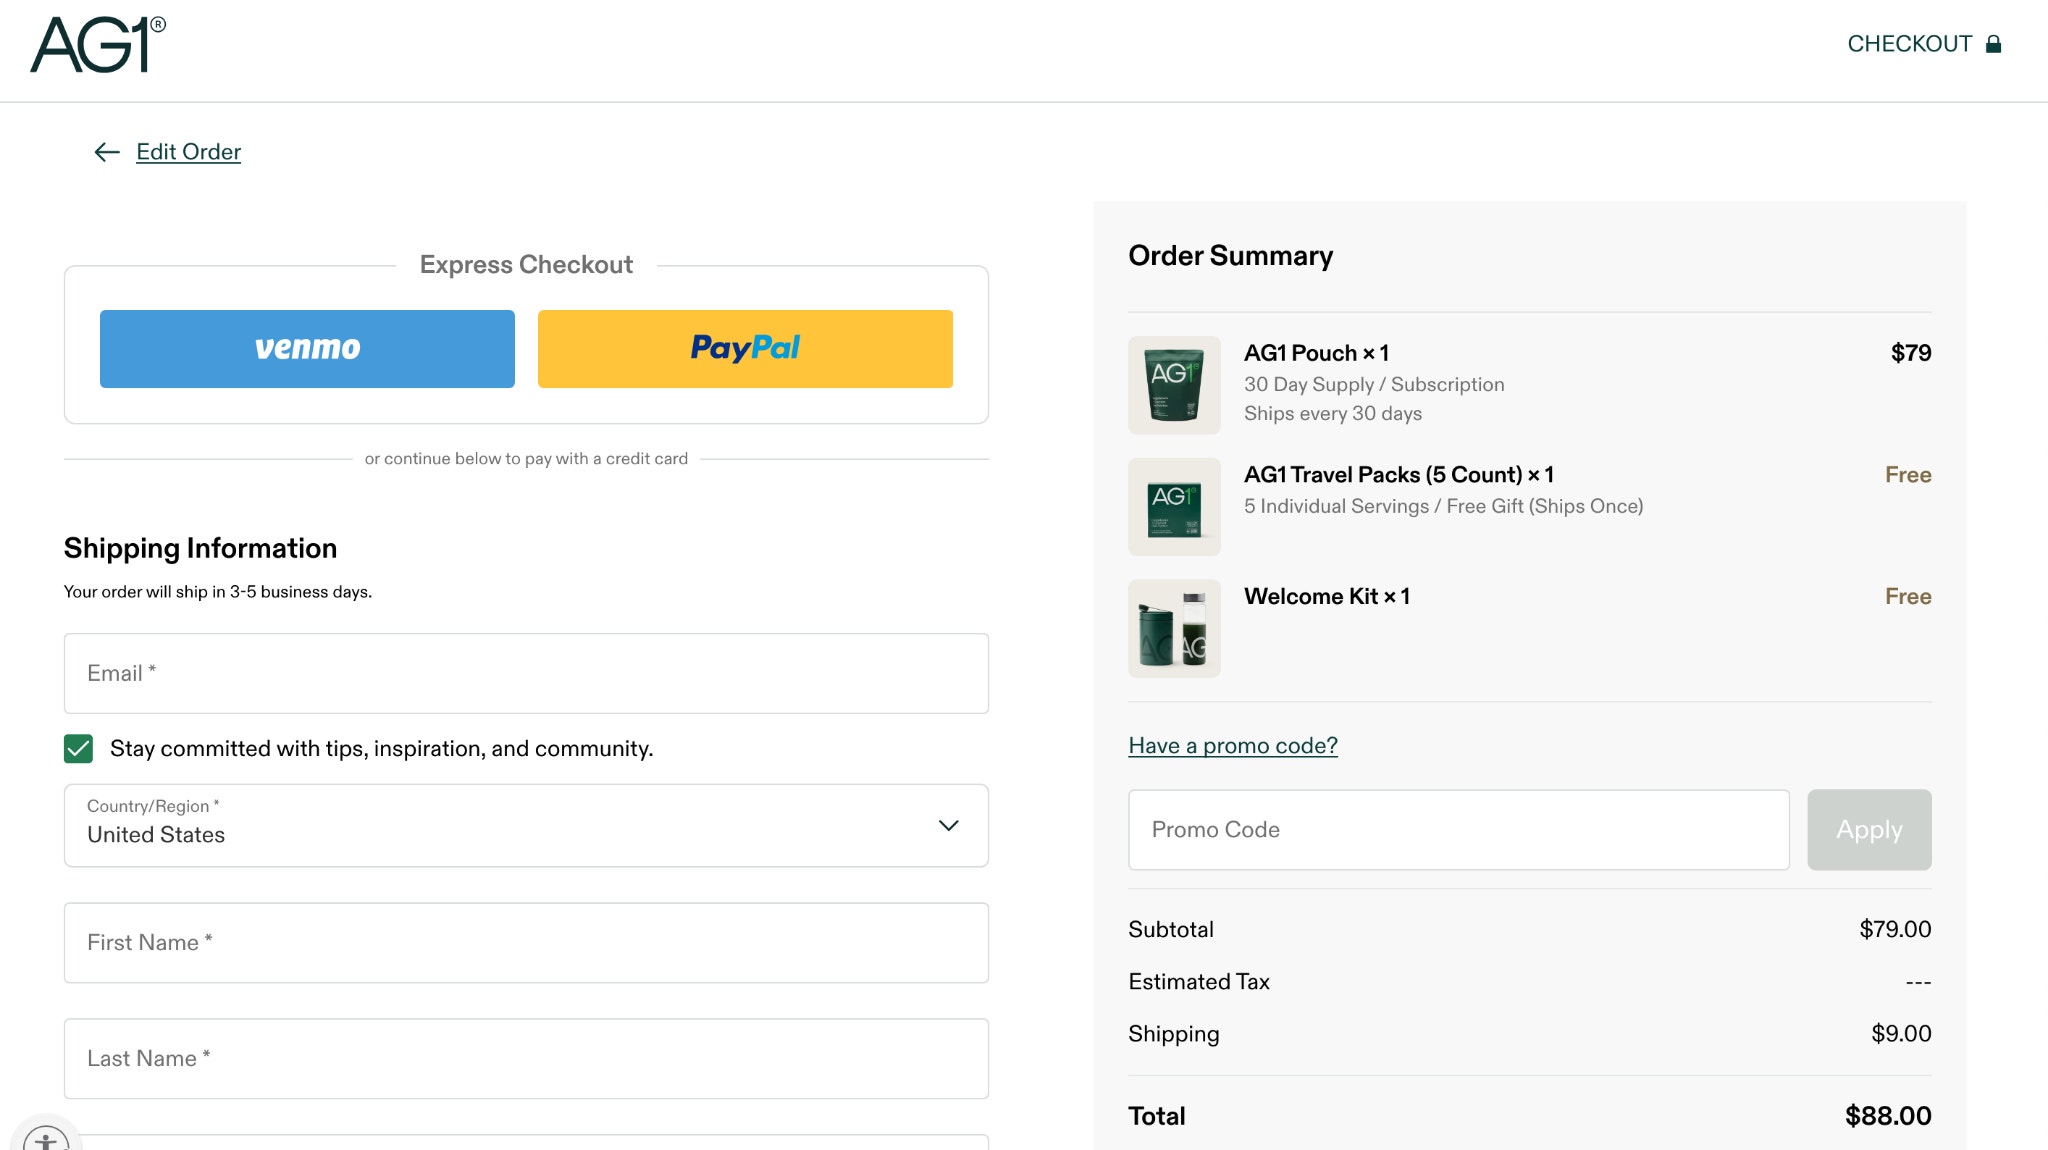Focus the First Name field
This screenshot has width=2048, height=1150.
click(x=526, y=943)
